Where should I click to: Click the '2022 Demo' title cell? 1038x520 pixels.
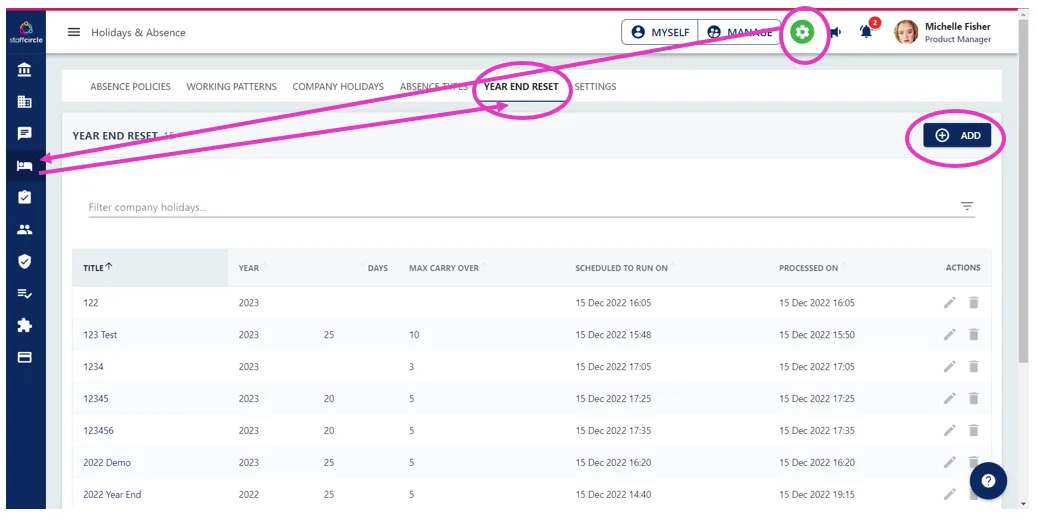click(x=107, y=462)
